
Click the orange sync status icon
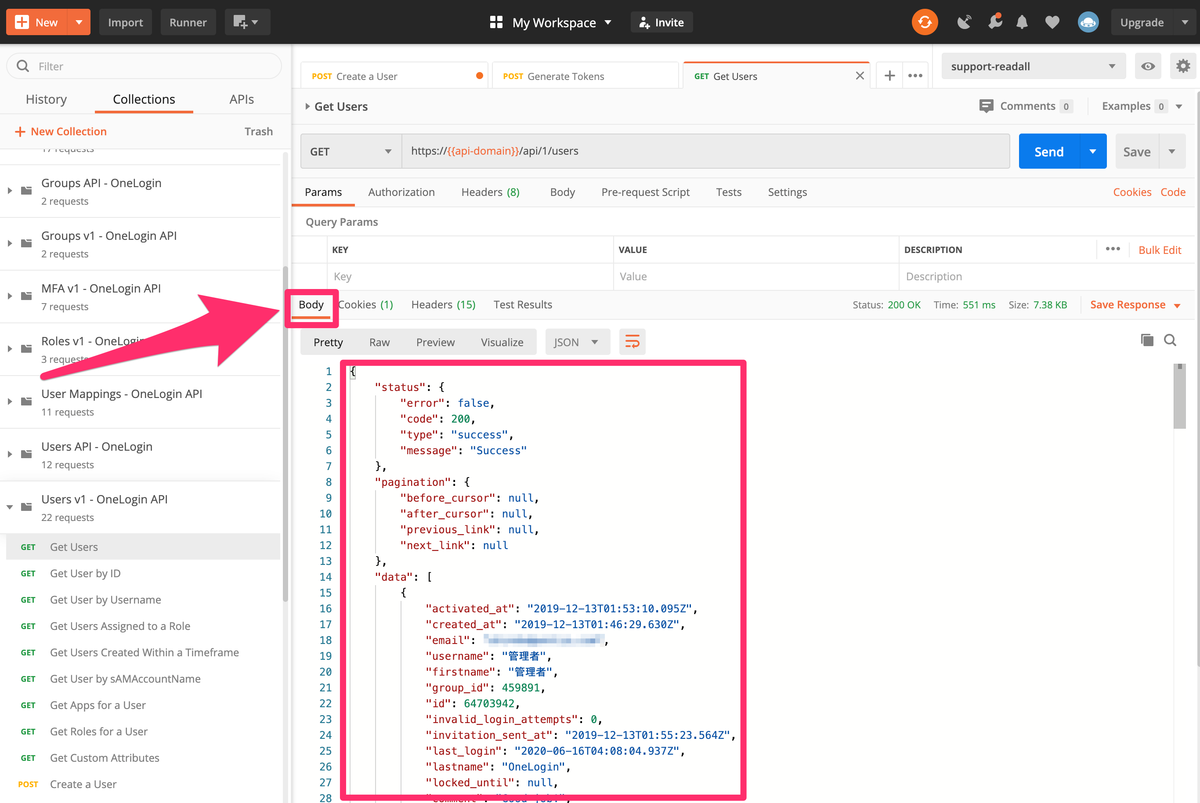coord(925,22)
